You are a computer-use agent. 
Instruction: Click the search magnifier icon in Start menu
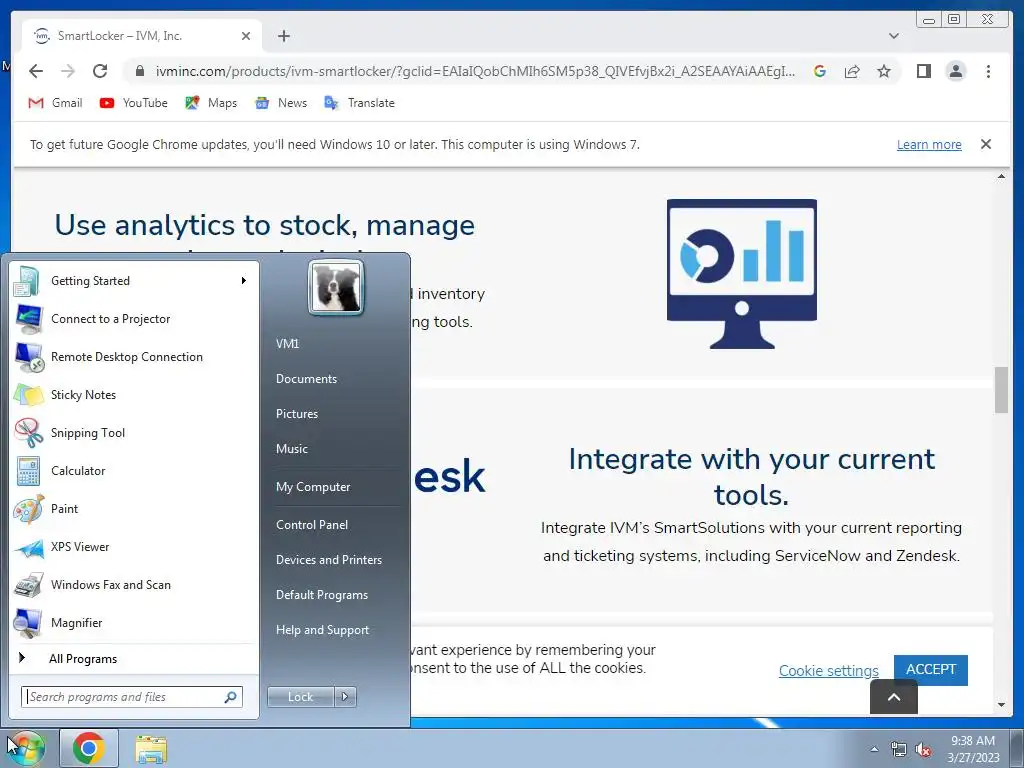[231, 697]
